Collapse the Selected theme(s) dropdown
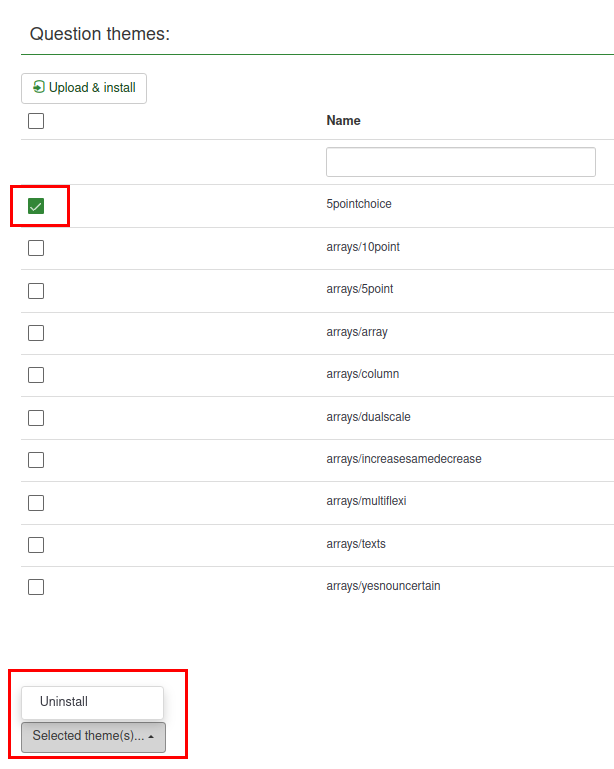The image size is (614, 769). point(93,737)
